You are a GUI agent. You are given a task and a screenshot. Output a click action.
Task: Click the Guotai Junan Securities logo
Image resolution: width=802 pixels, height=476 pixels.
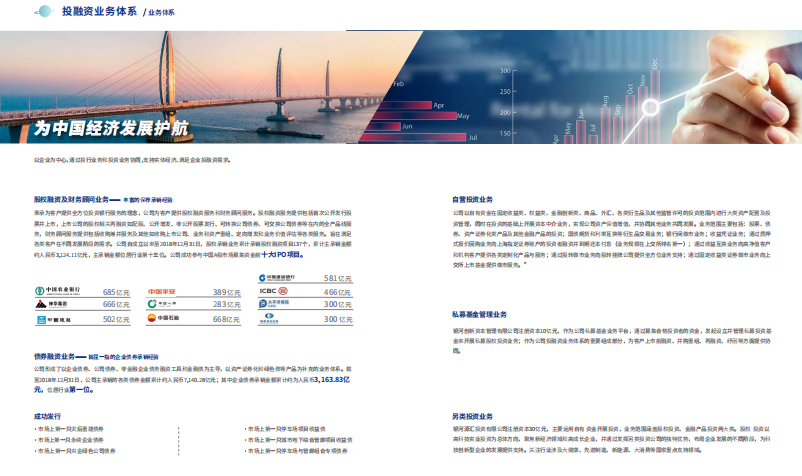269,319
